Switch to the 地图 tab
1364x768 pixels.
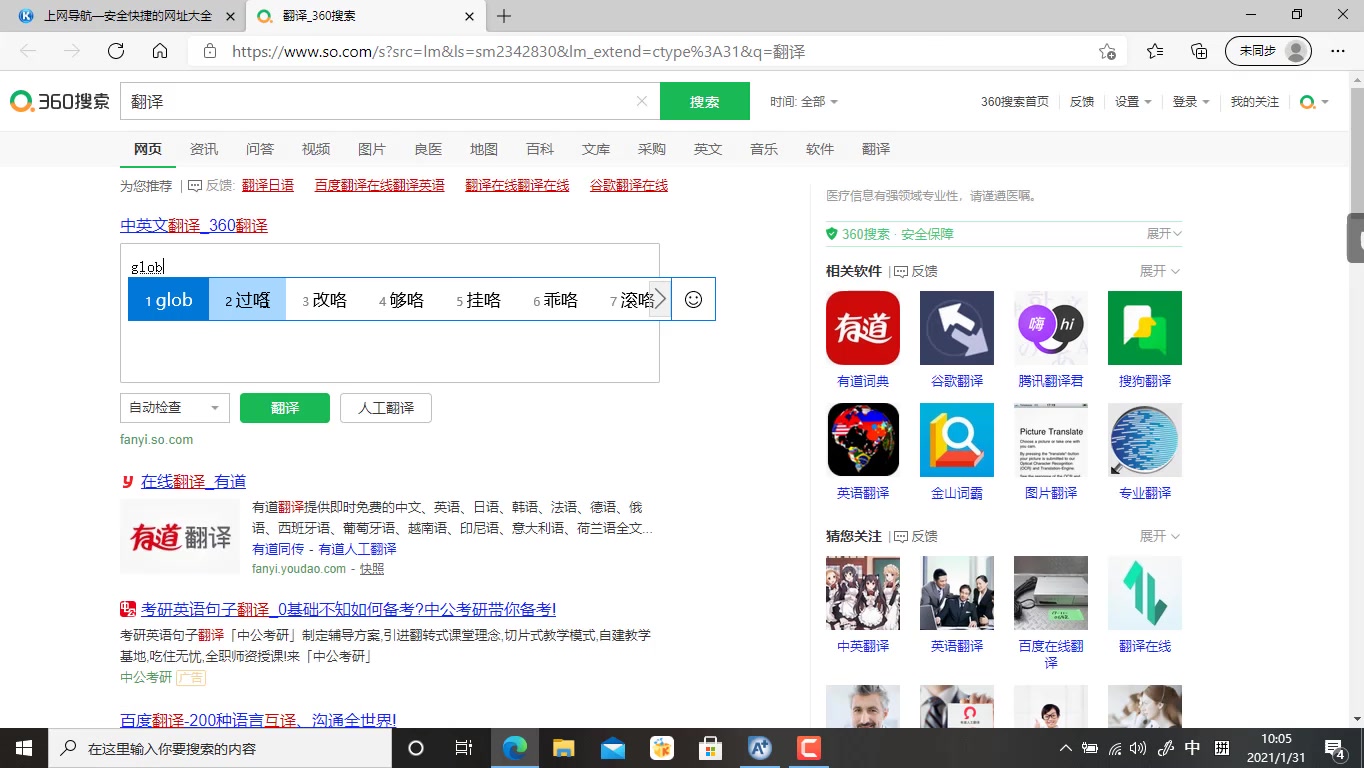click(x=484, y=149)
